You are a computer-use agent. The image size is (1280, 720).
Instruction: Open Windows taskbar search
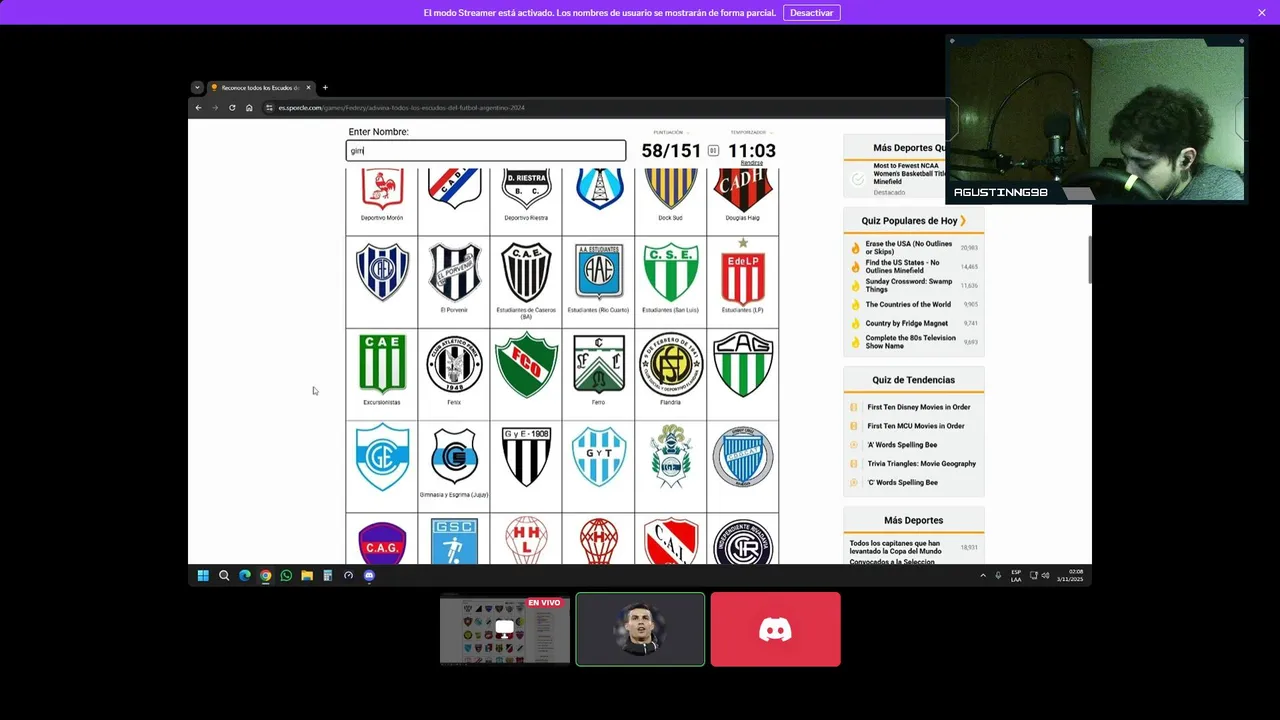[x=224, y=575]
